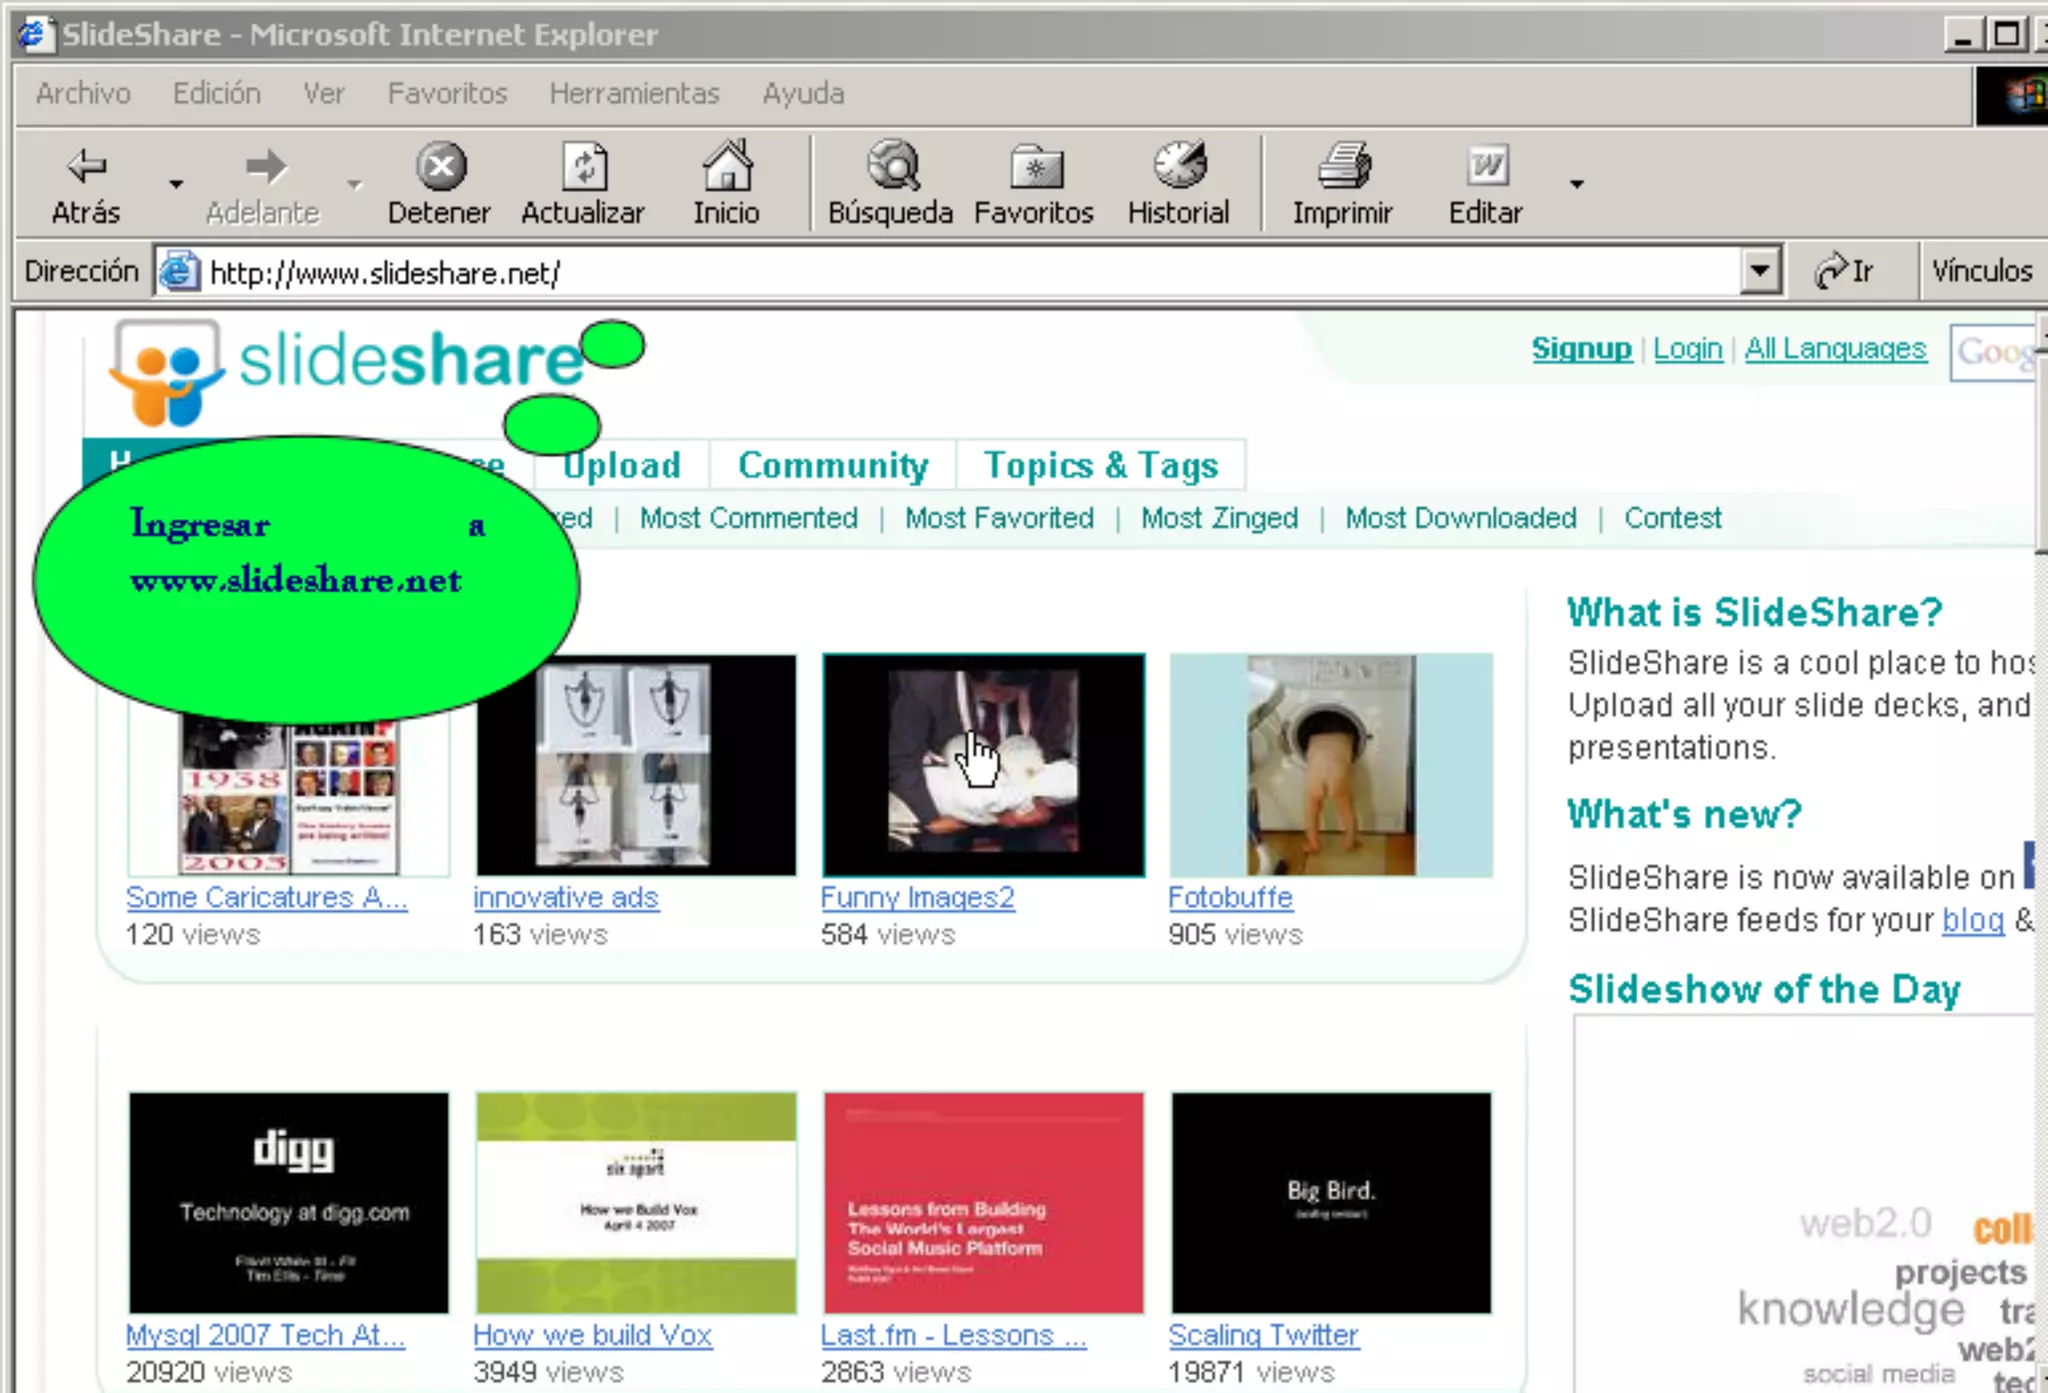Expand the dropdown arrow beside Editar
The height and width of the screenshot is (1393, 2048).
tap(1577, 184)
